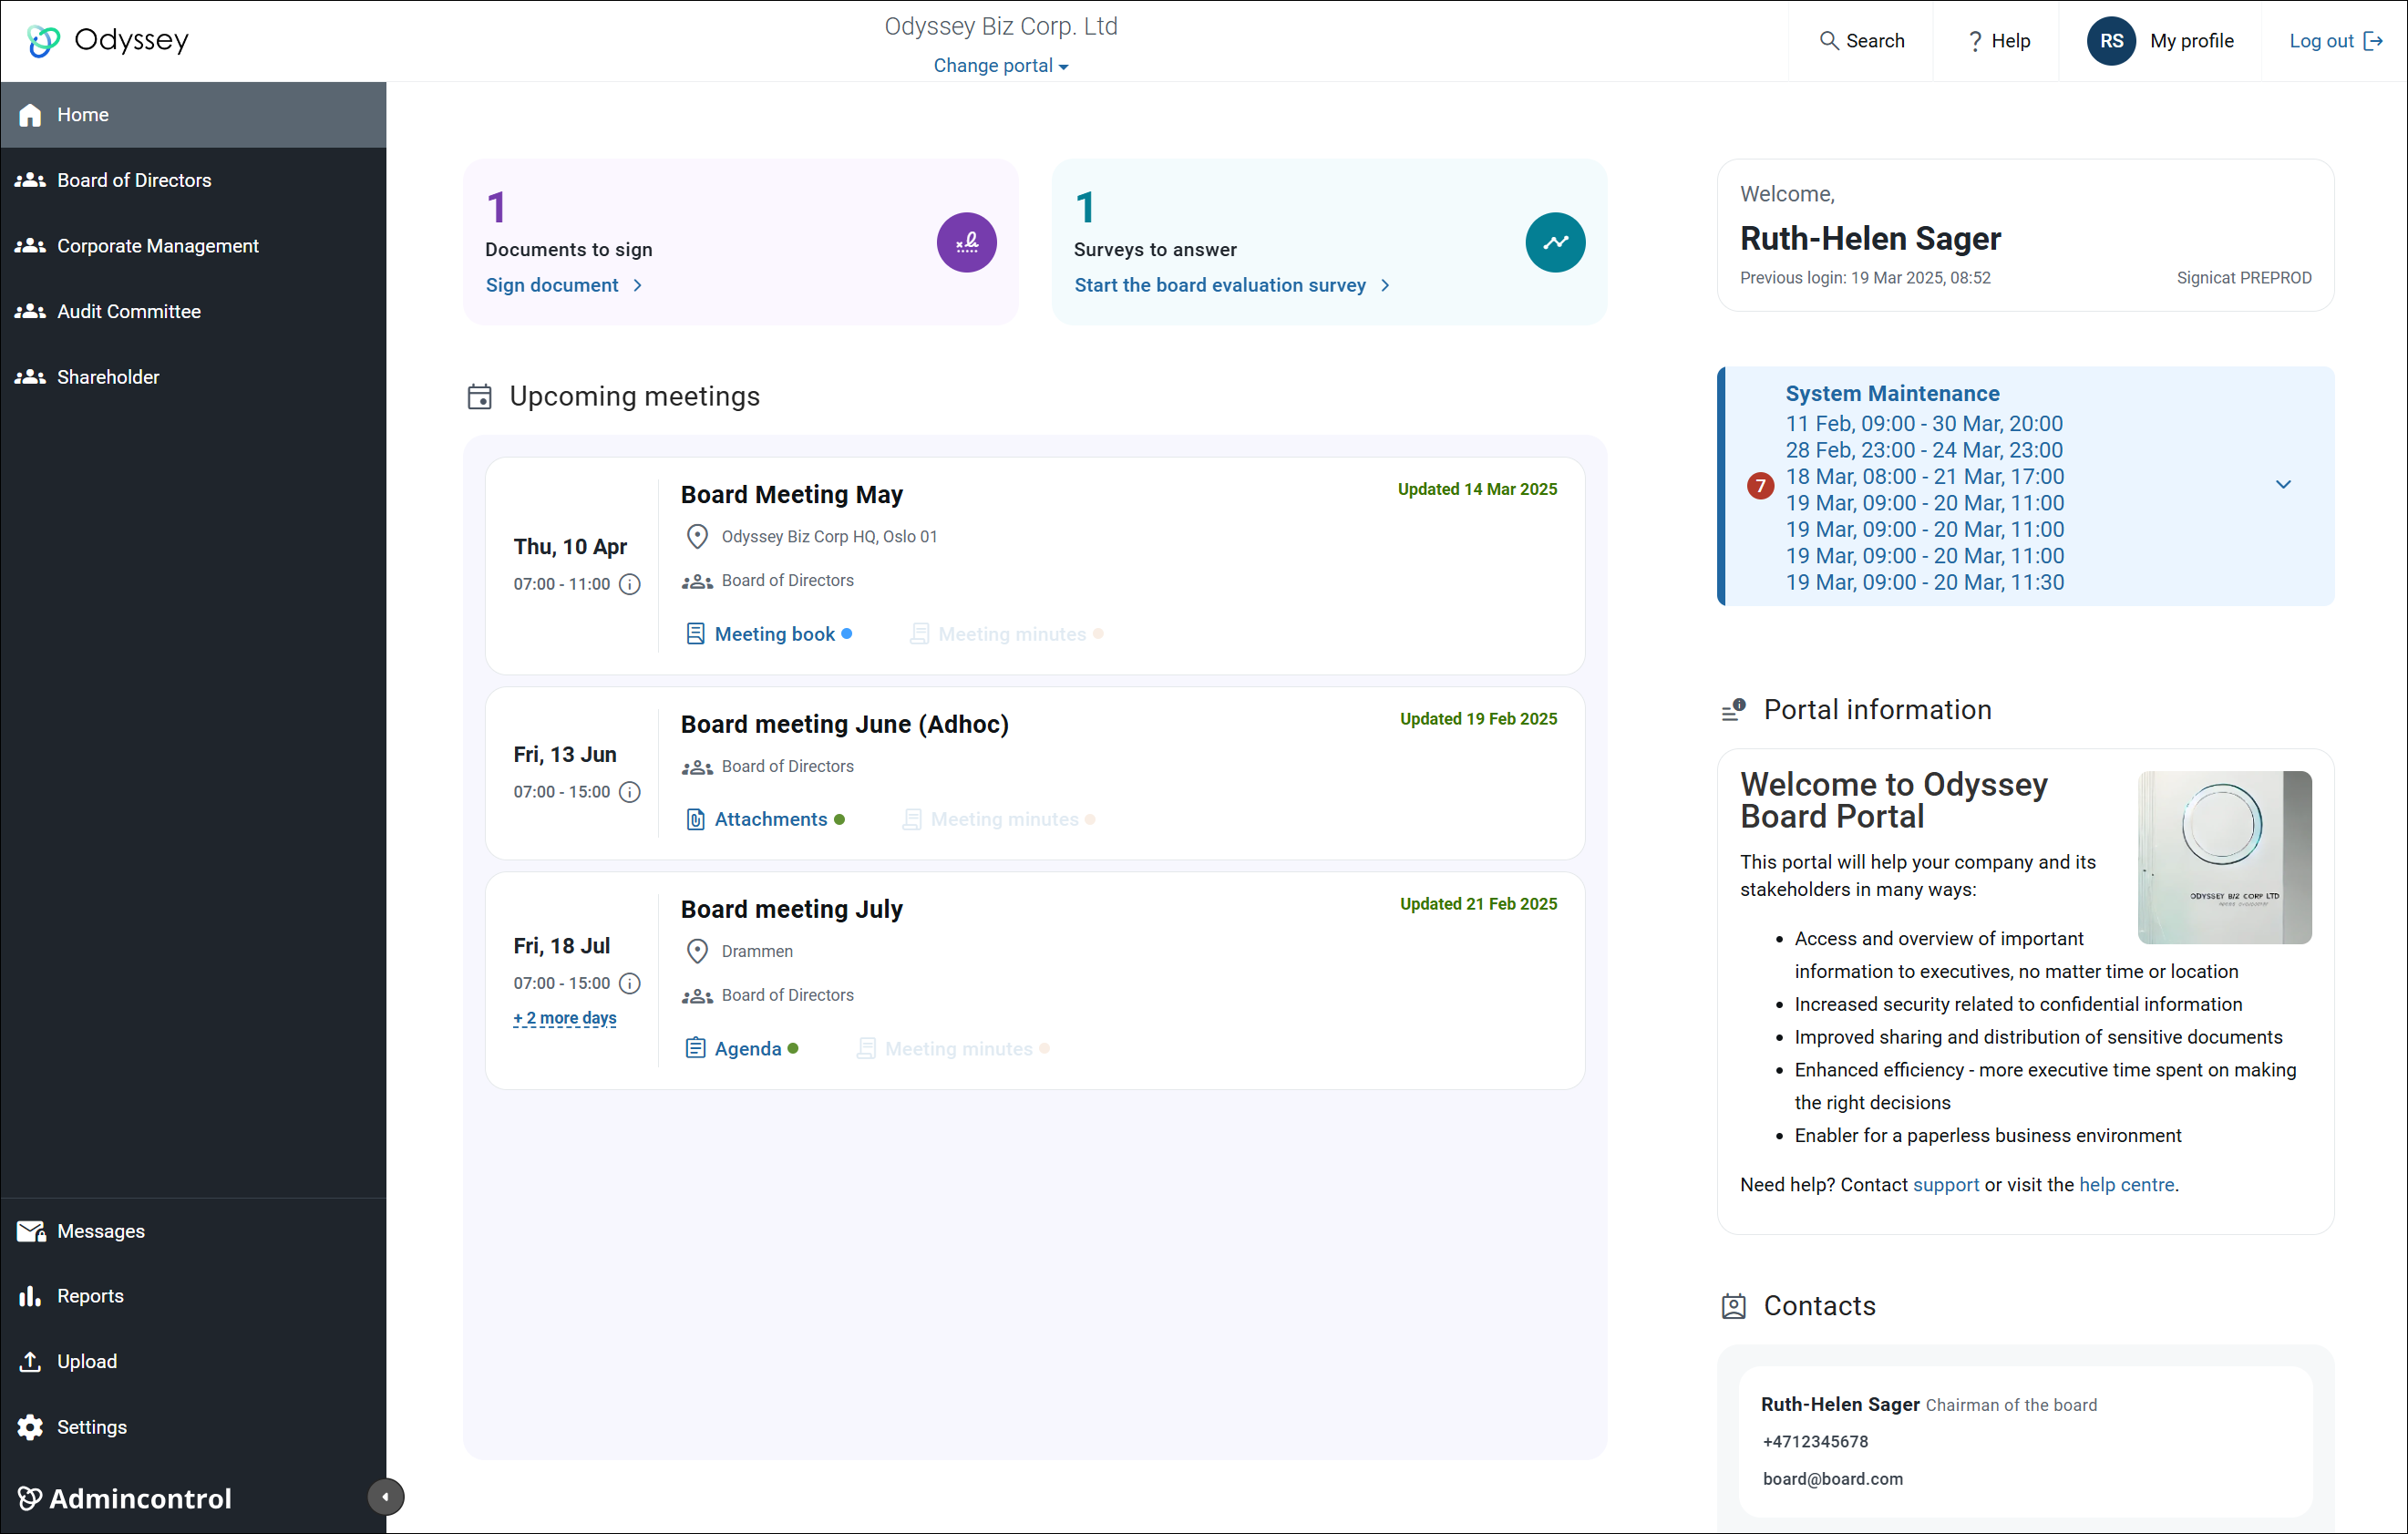Open Board meeting June (Adhoc) title
The height and width of the screenshot is (1534, 2408).
[844, 724]
